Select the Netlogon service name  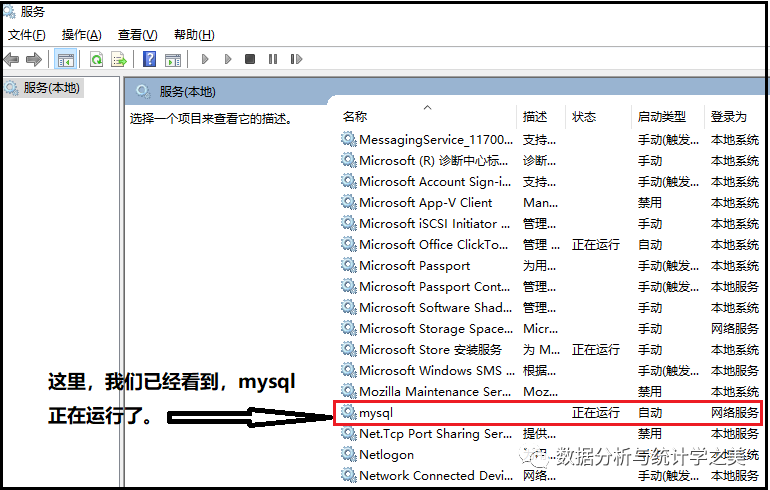click(386, 455)
